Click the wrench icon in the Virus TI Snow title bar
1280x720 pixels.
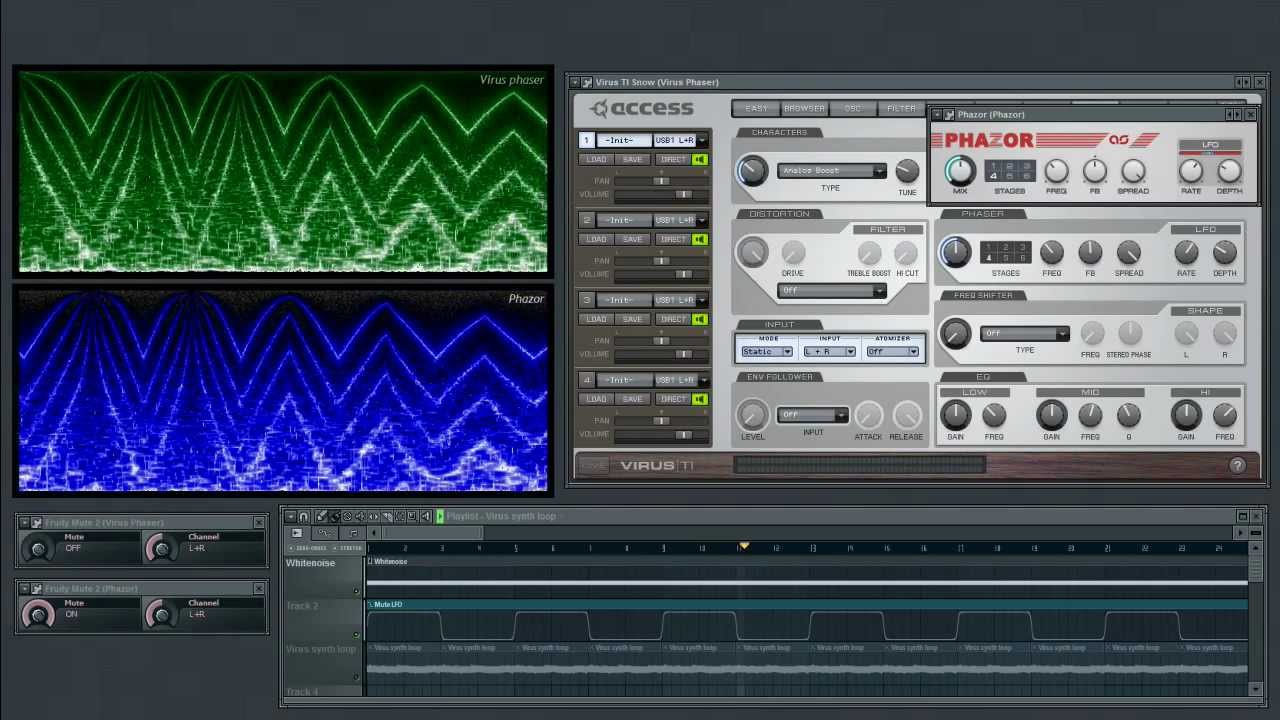point(587,82)
